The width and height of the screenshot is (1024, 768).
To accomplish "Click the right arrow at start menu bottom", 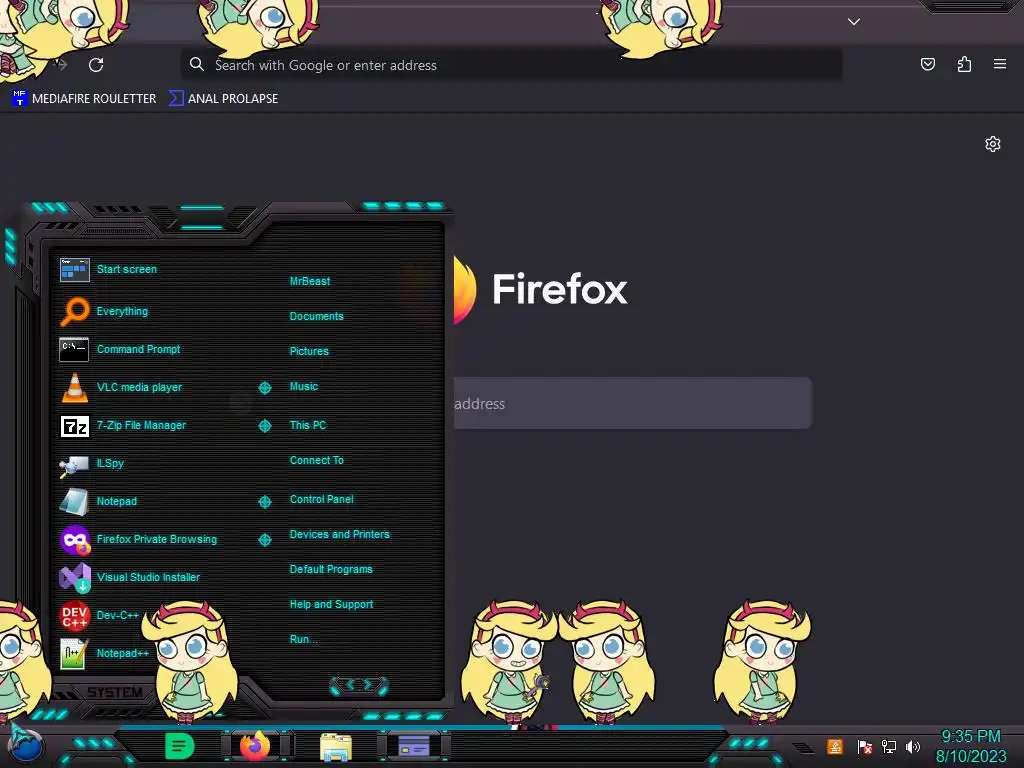I will pos(369,685).
